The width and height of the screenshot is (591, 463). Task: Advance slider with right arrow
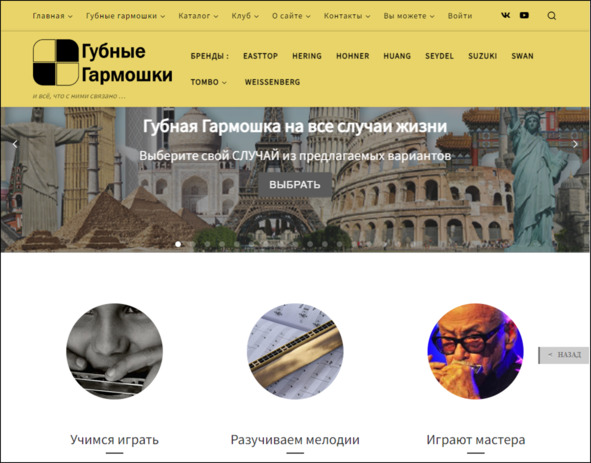[575, 144]
